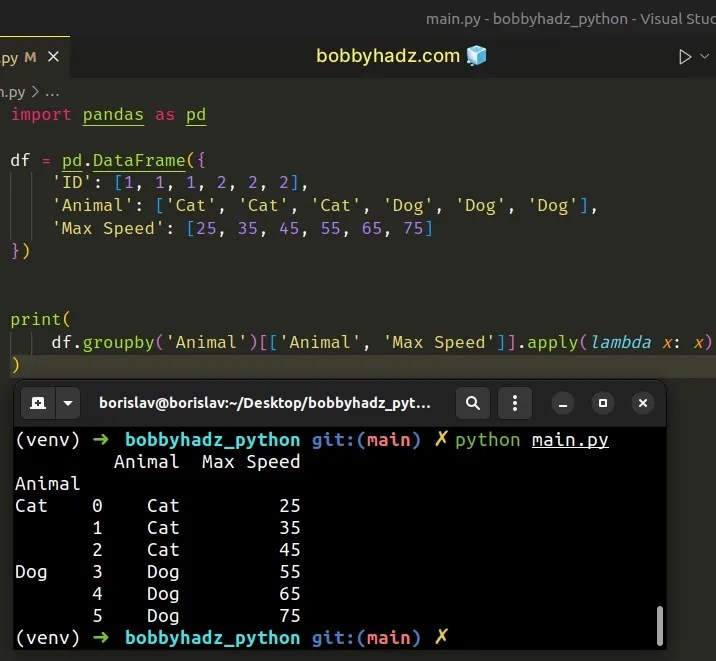Click the value 75 in terminal output
Screen dimensions: 716x661
(290, 616)
